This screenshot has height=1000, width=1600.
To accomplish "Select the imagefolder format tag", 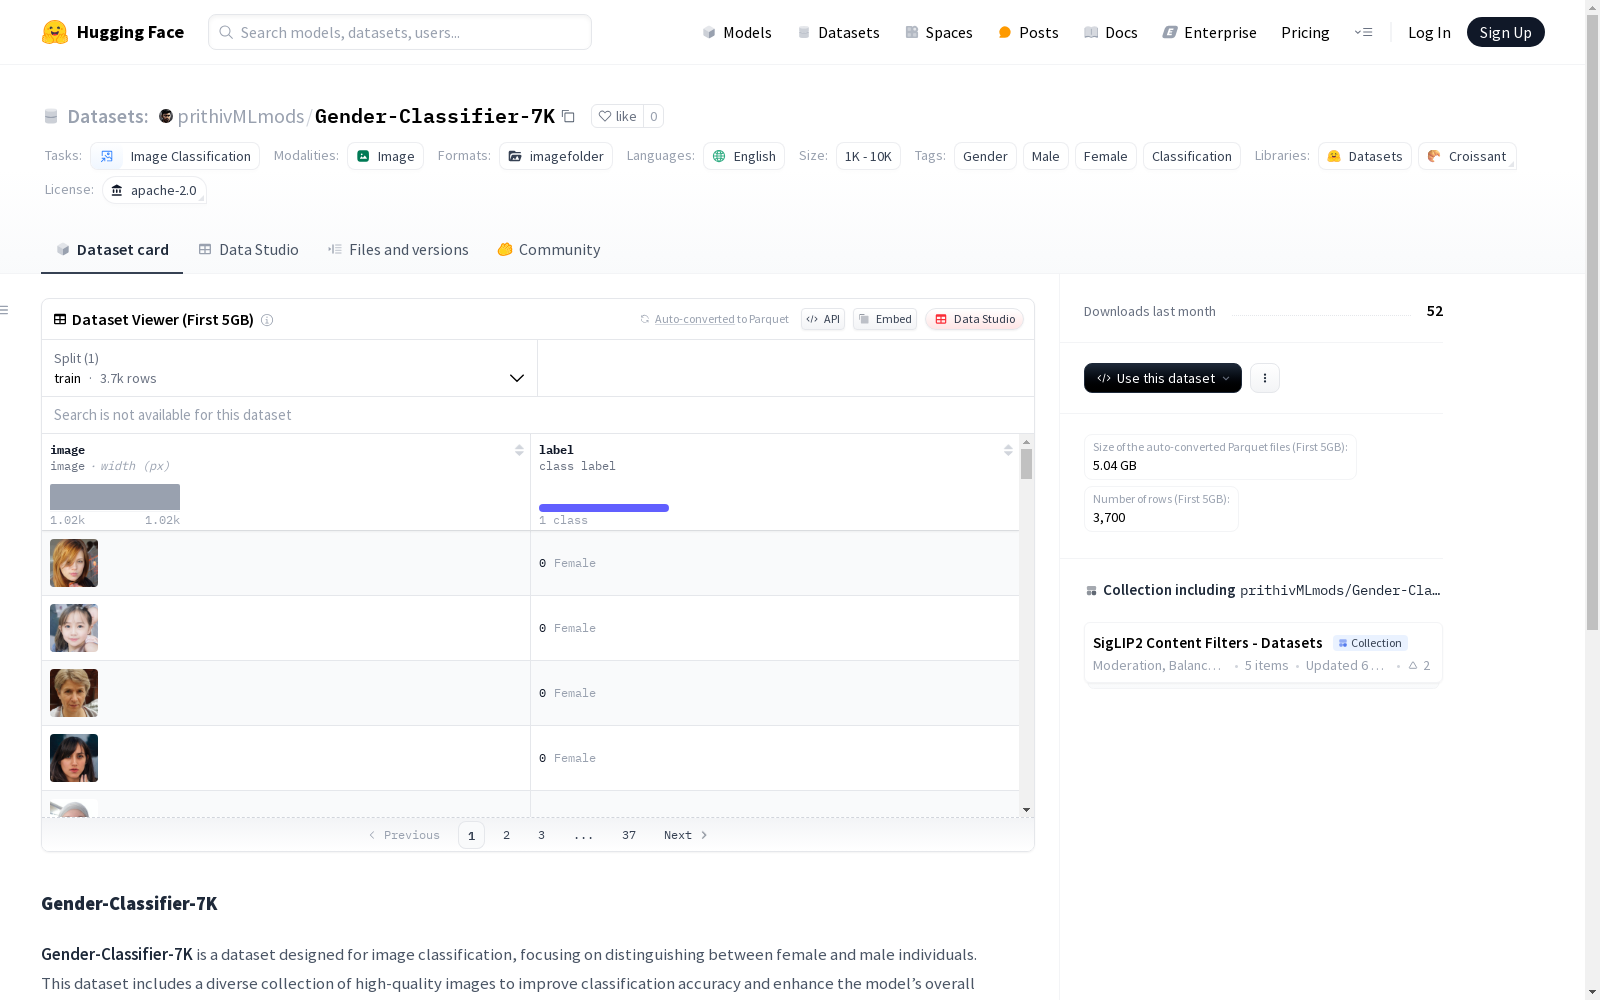I will click(556, 156).
